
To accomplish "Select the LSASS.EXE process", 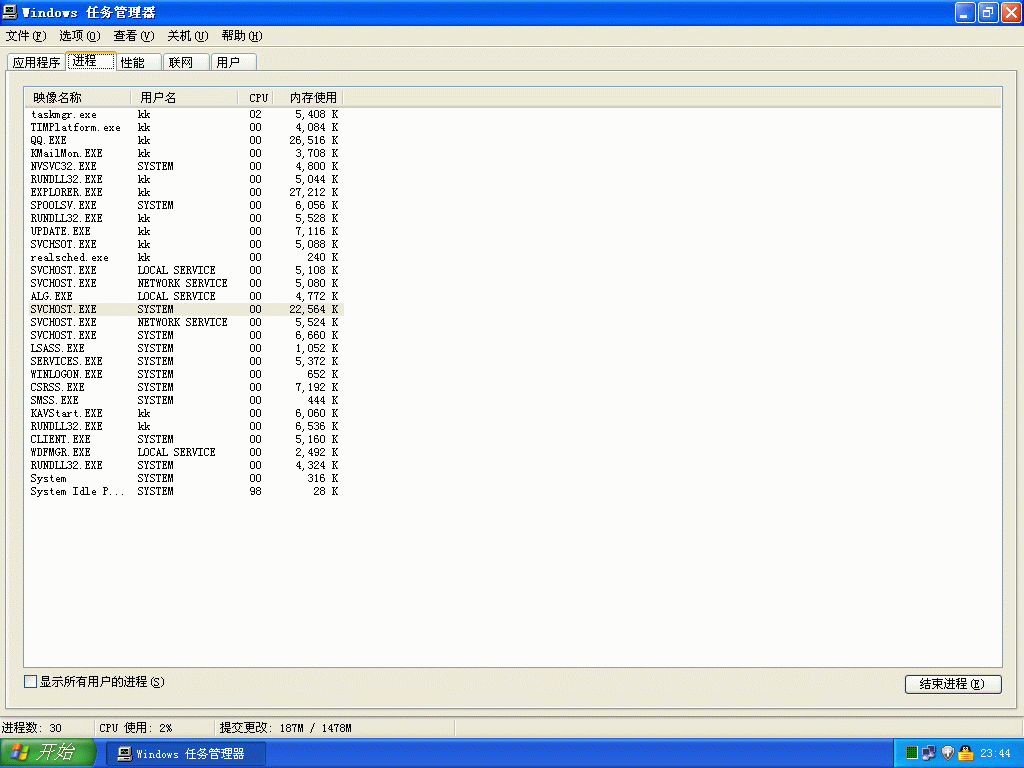I will tap(184, 348).
